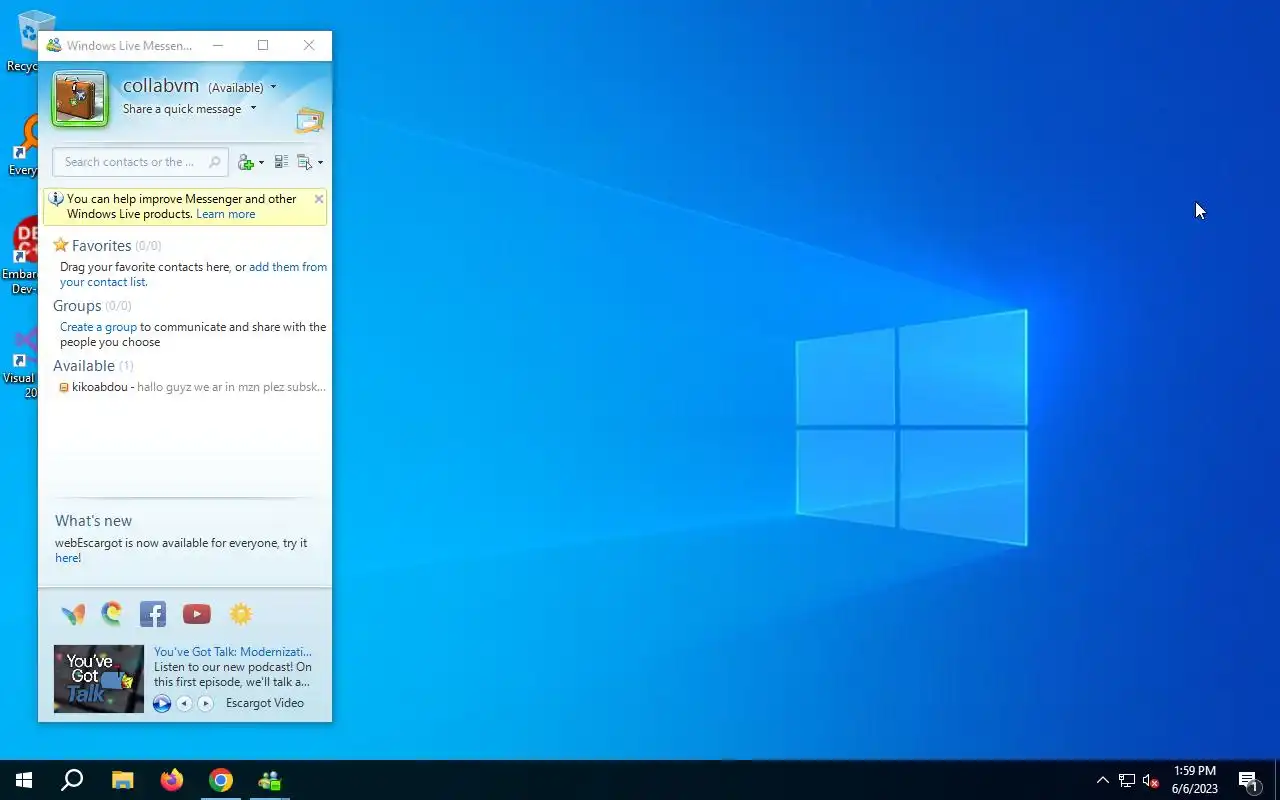Focus the Search contacts field
This screenshot has height=800, width=1280.
140,162
